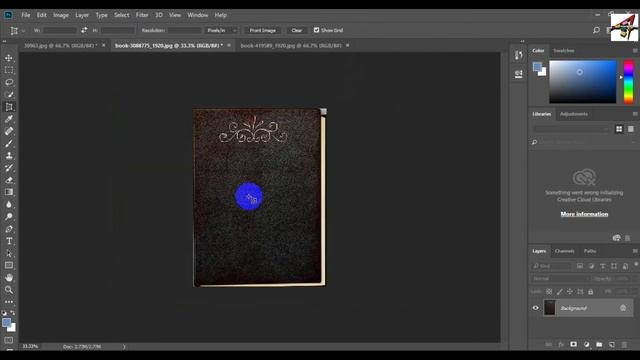Swap width and height values
The width and height of the screenshot is (640, 360).
[84, 30]
